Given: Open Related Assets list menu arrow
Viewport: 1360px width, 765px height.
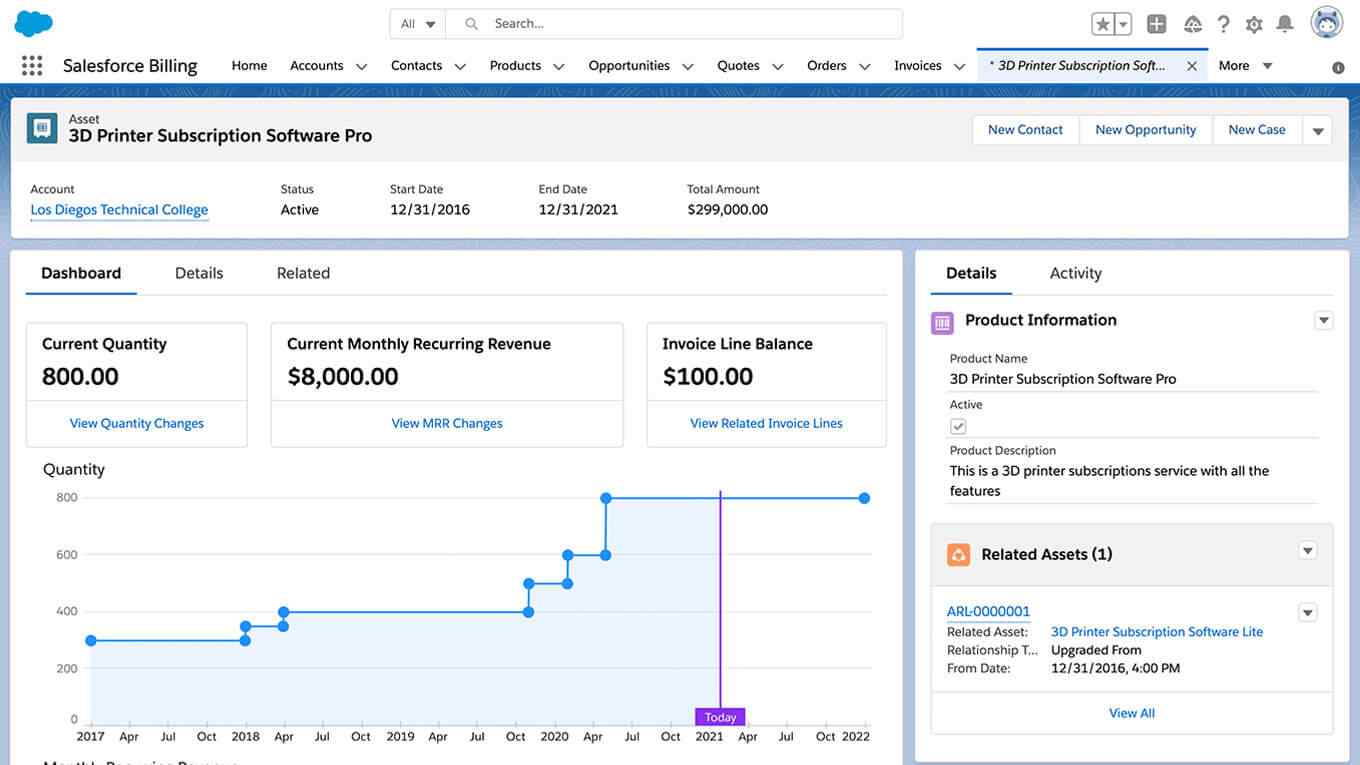Looking at the screenshot, I should click(1308, 551).
